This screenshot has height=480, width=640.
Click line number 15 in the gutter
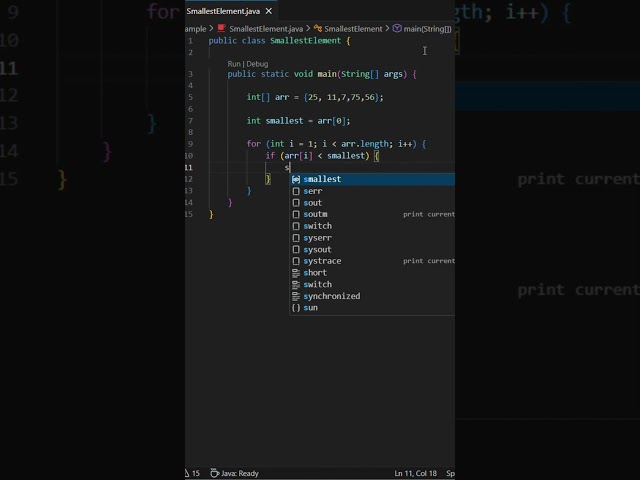pos(189,214)
